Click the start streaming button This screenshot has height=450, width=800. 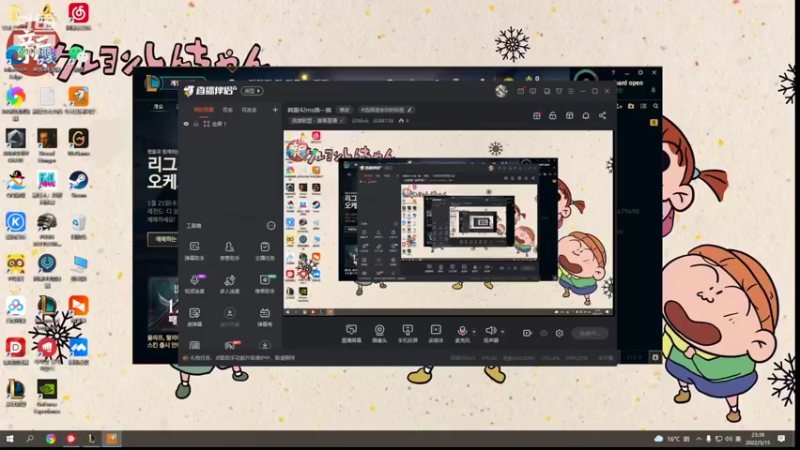[590, 333]
